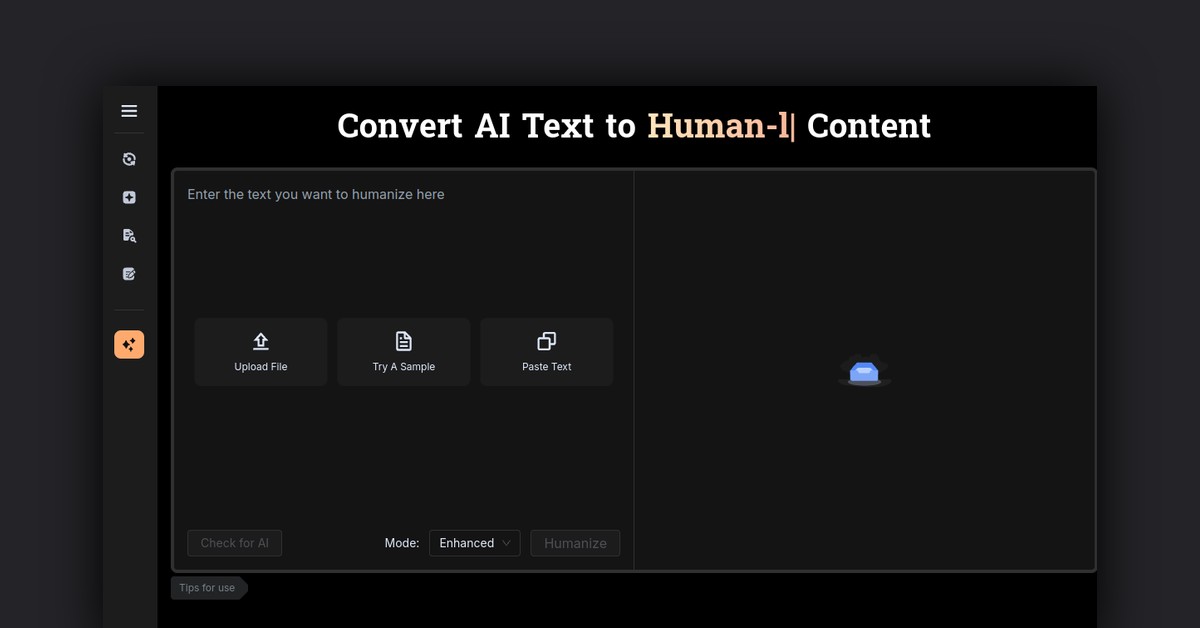The height and width of the screenshot is (628, 1200).
Task: Open the hamburger menu in sidebar
Action: click(x=129, y=111)
